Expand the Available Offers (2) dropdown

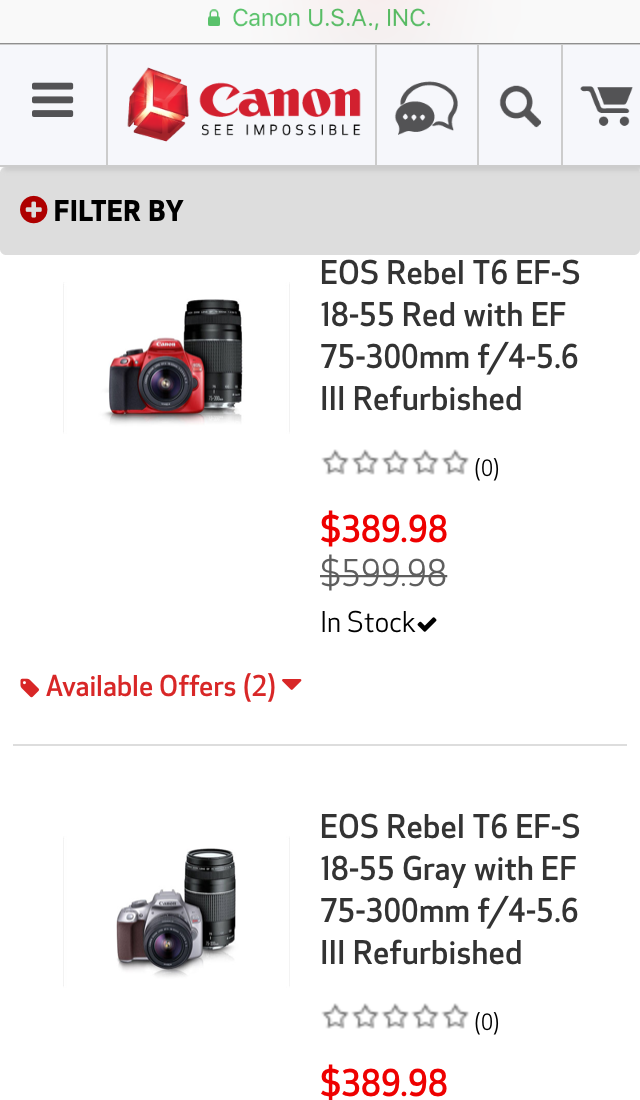[160, 687]
